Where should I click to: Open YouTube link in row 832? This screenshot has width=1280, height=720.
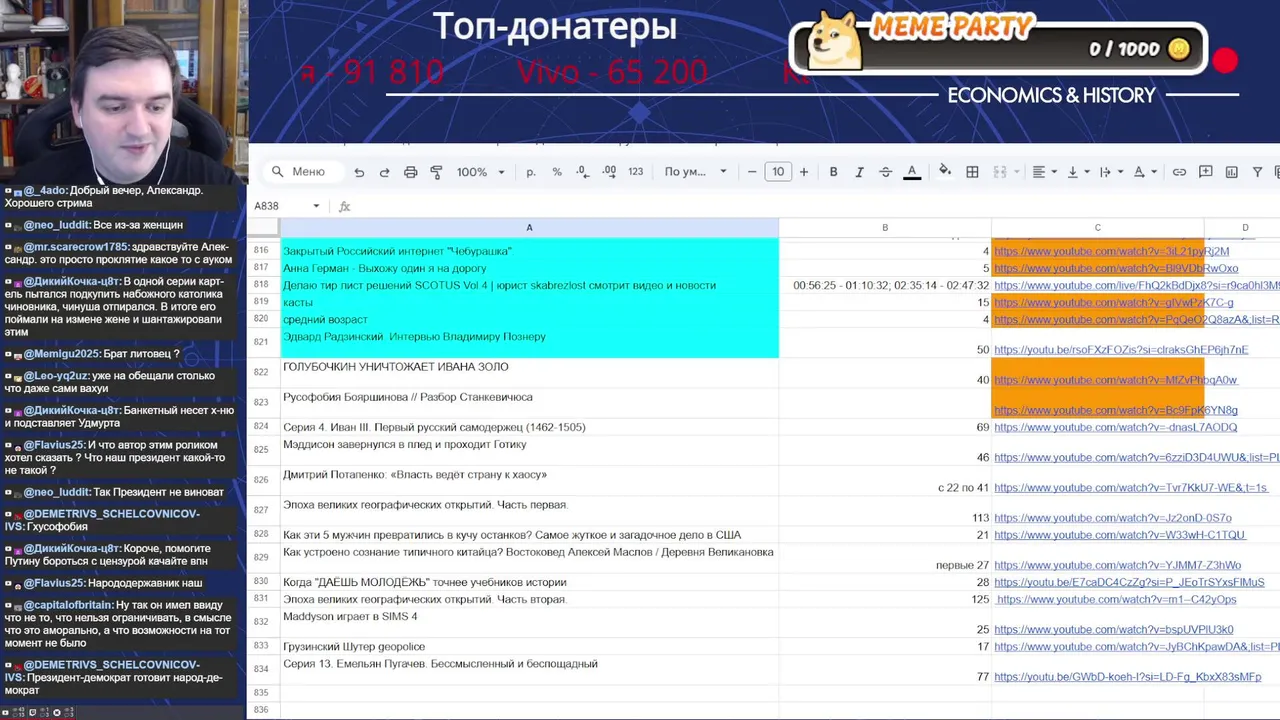pyautogui.click(x=1113, y=630)
